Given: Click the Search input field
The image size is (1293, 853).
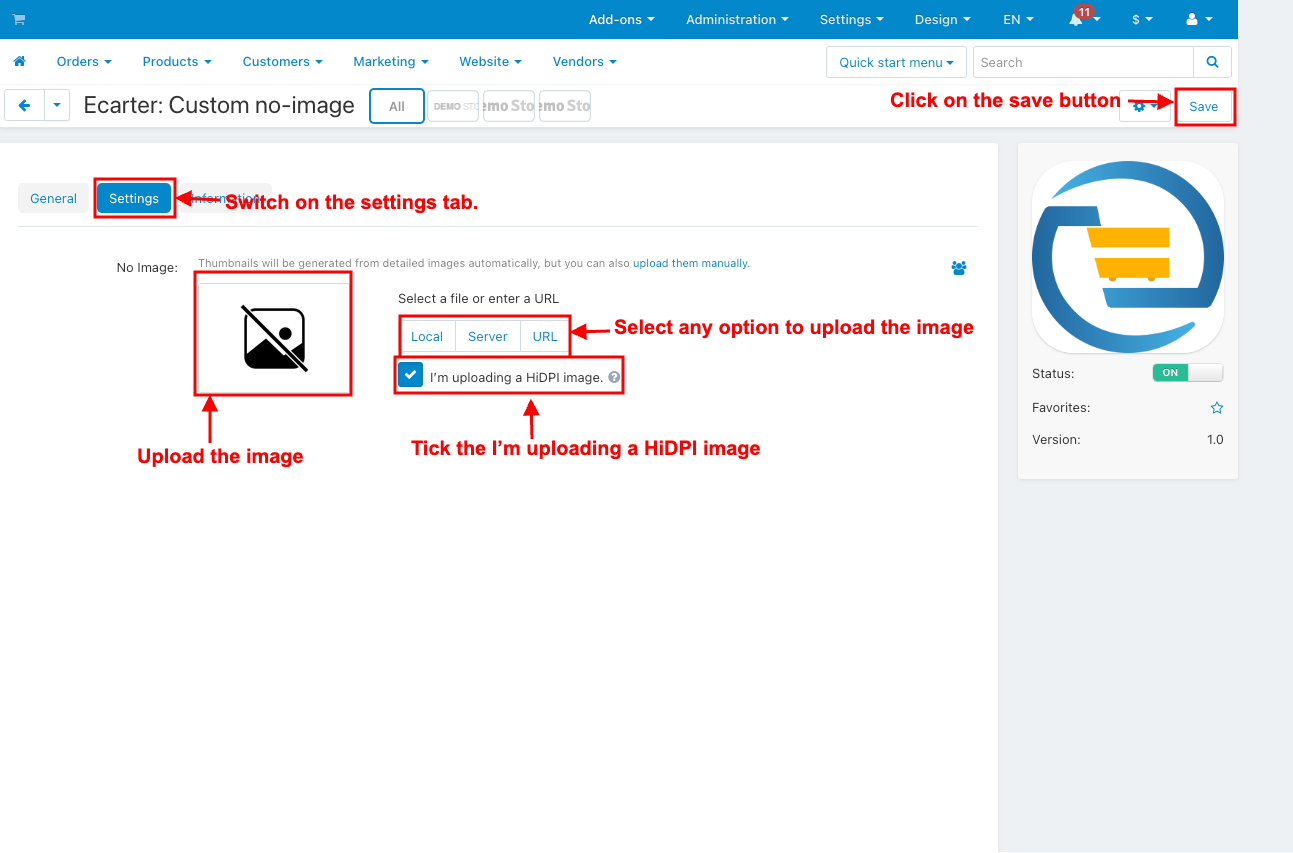Looking at the screenshot, I should click(1082, 62).
